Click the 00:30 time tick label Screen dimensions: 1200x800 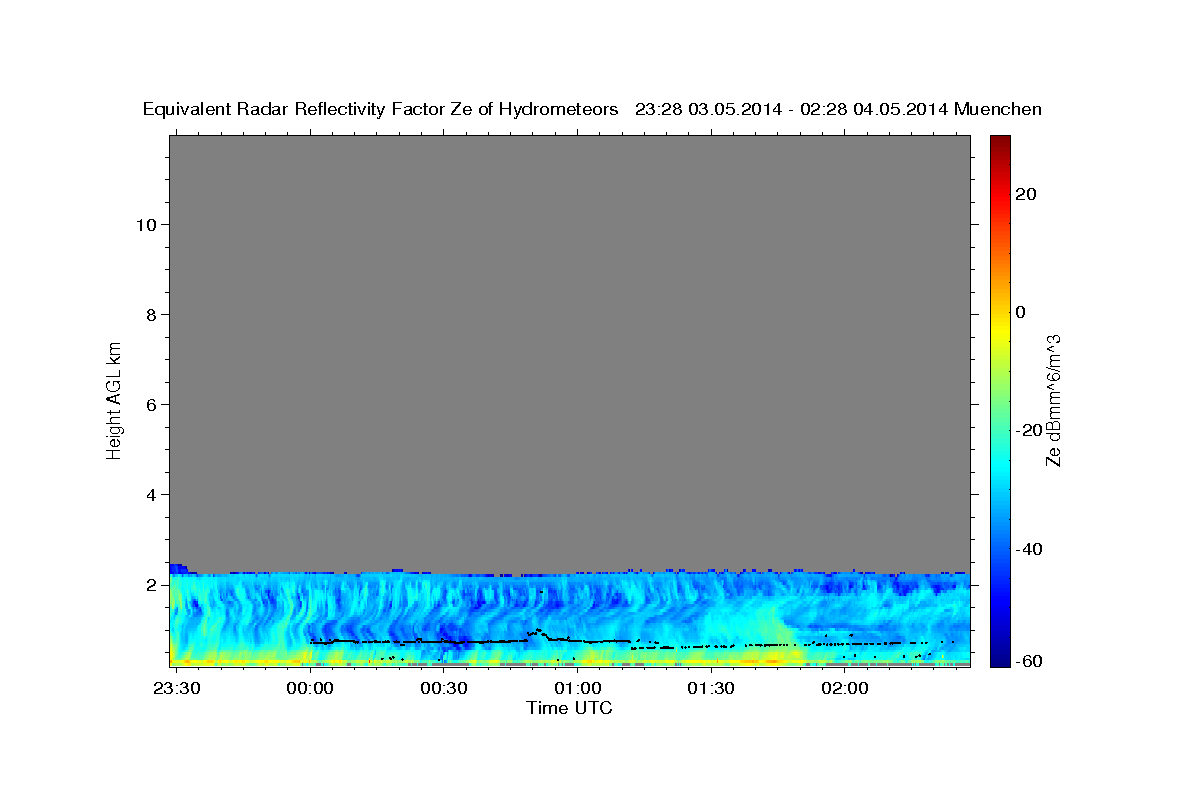444,689
